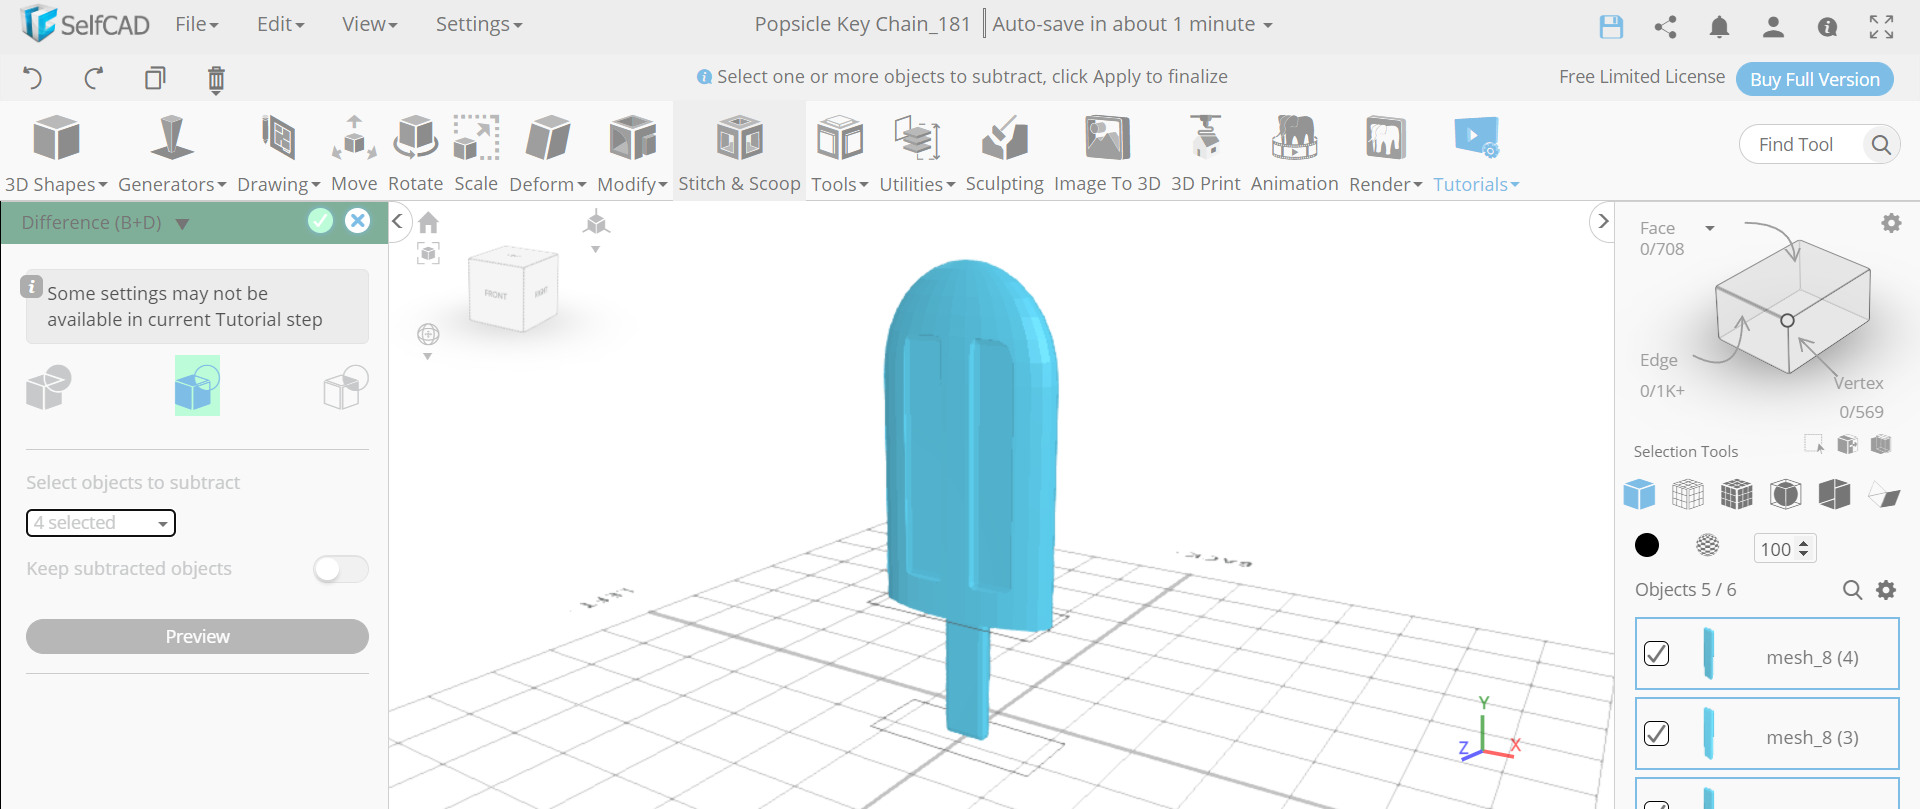Expand the Difference (B+D) mode dropdown
This screenshot has width=1920, height=809.
pos(182,223)
